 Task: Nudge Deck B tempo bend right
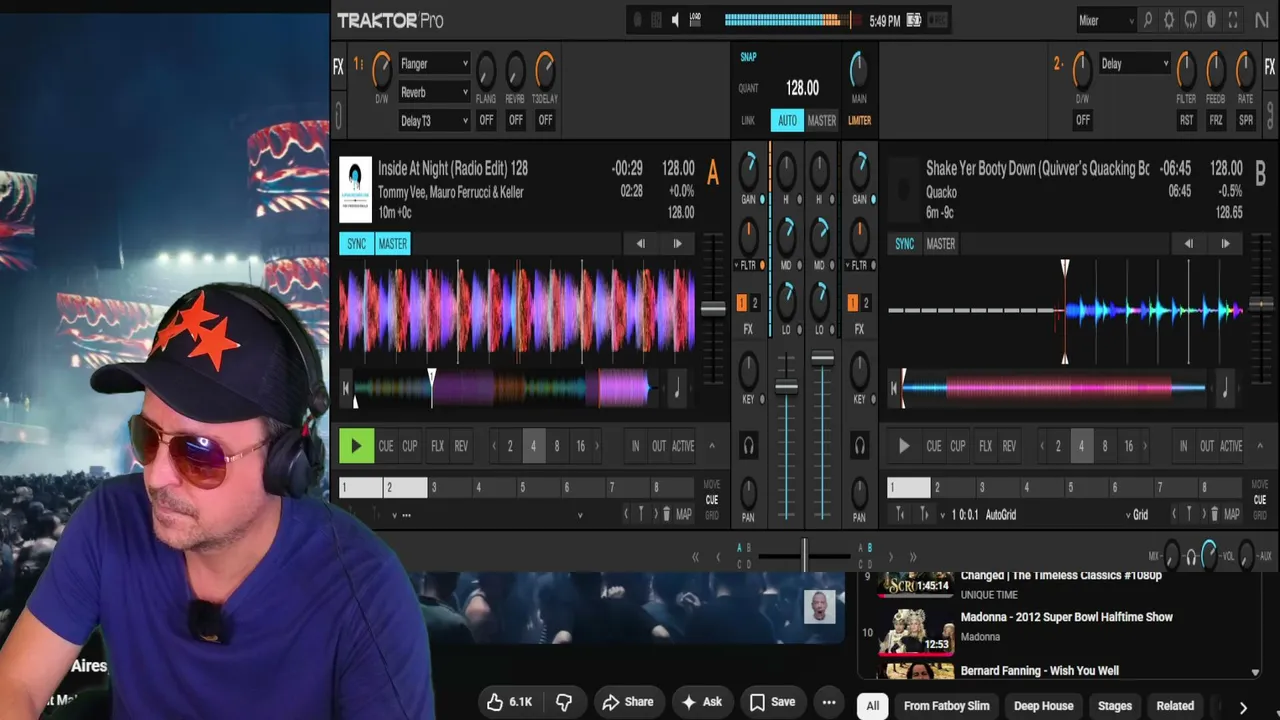point(1225,243)
